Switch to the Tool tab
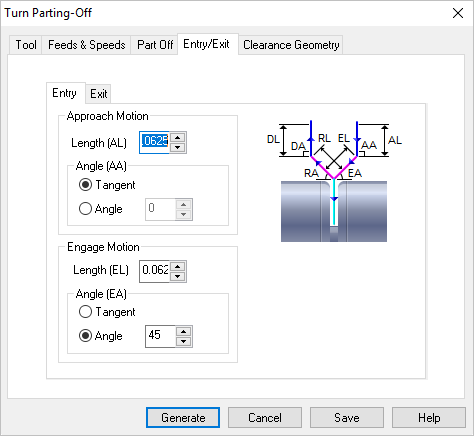This screenshot has width=474, height=436. [x=26, y=45]
